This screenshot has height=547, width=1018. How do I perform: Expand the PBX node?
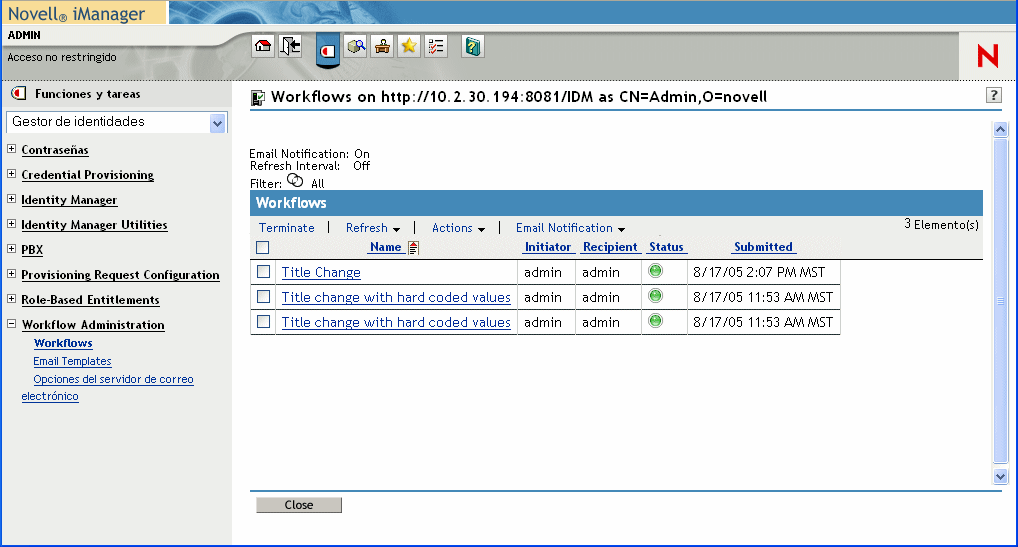pyautogui.click(x=11, y=249)
